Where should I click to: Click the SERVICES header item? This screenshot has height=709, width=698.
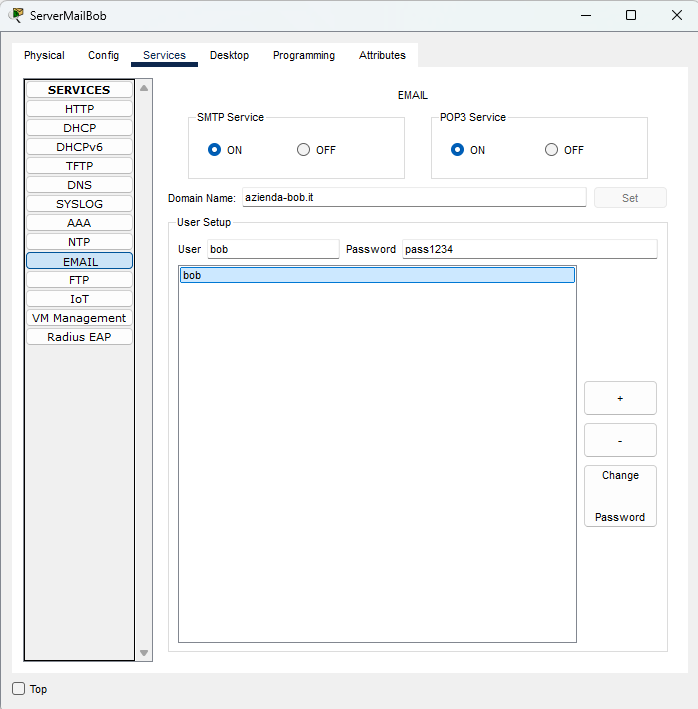tap(80, 90)
